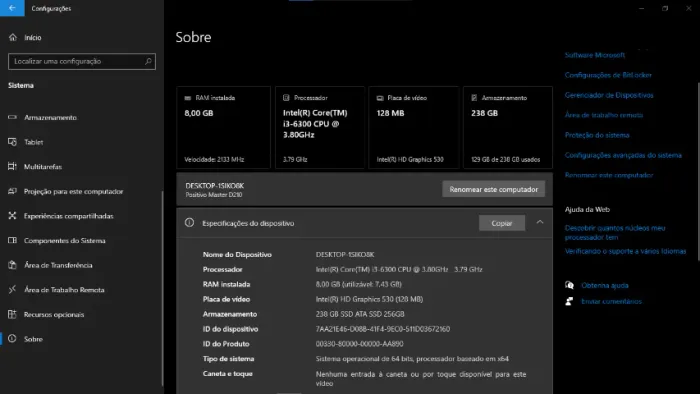Open Descobrir quantos núcleos meu processador tem
This screenshot has height=394, width=700.
[615, 232]
